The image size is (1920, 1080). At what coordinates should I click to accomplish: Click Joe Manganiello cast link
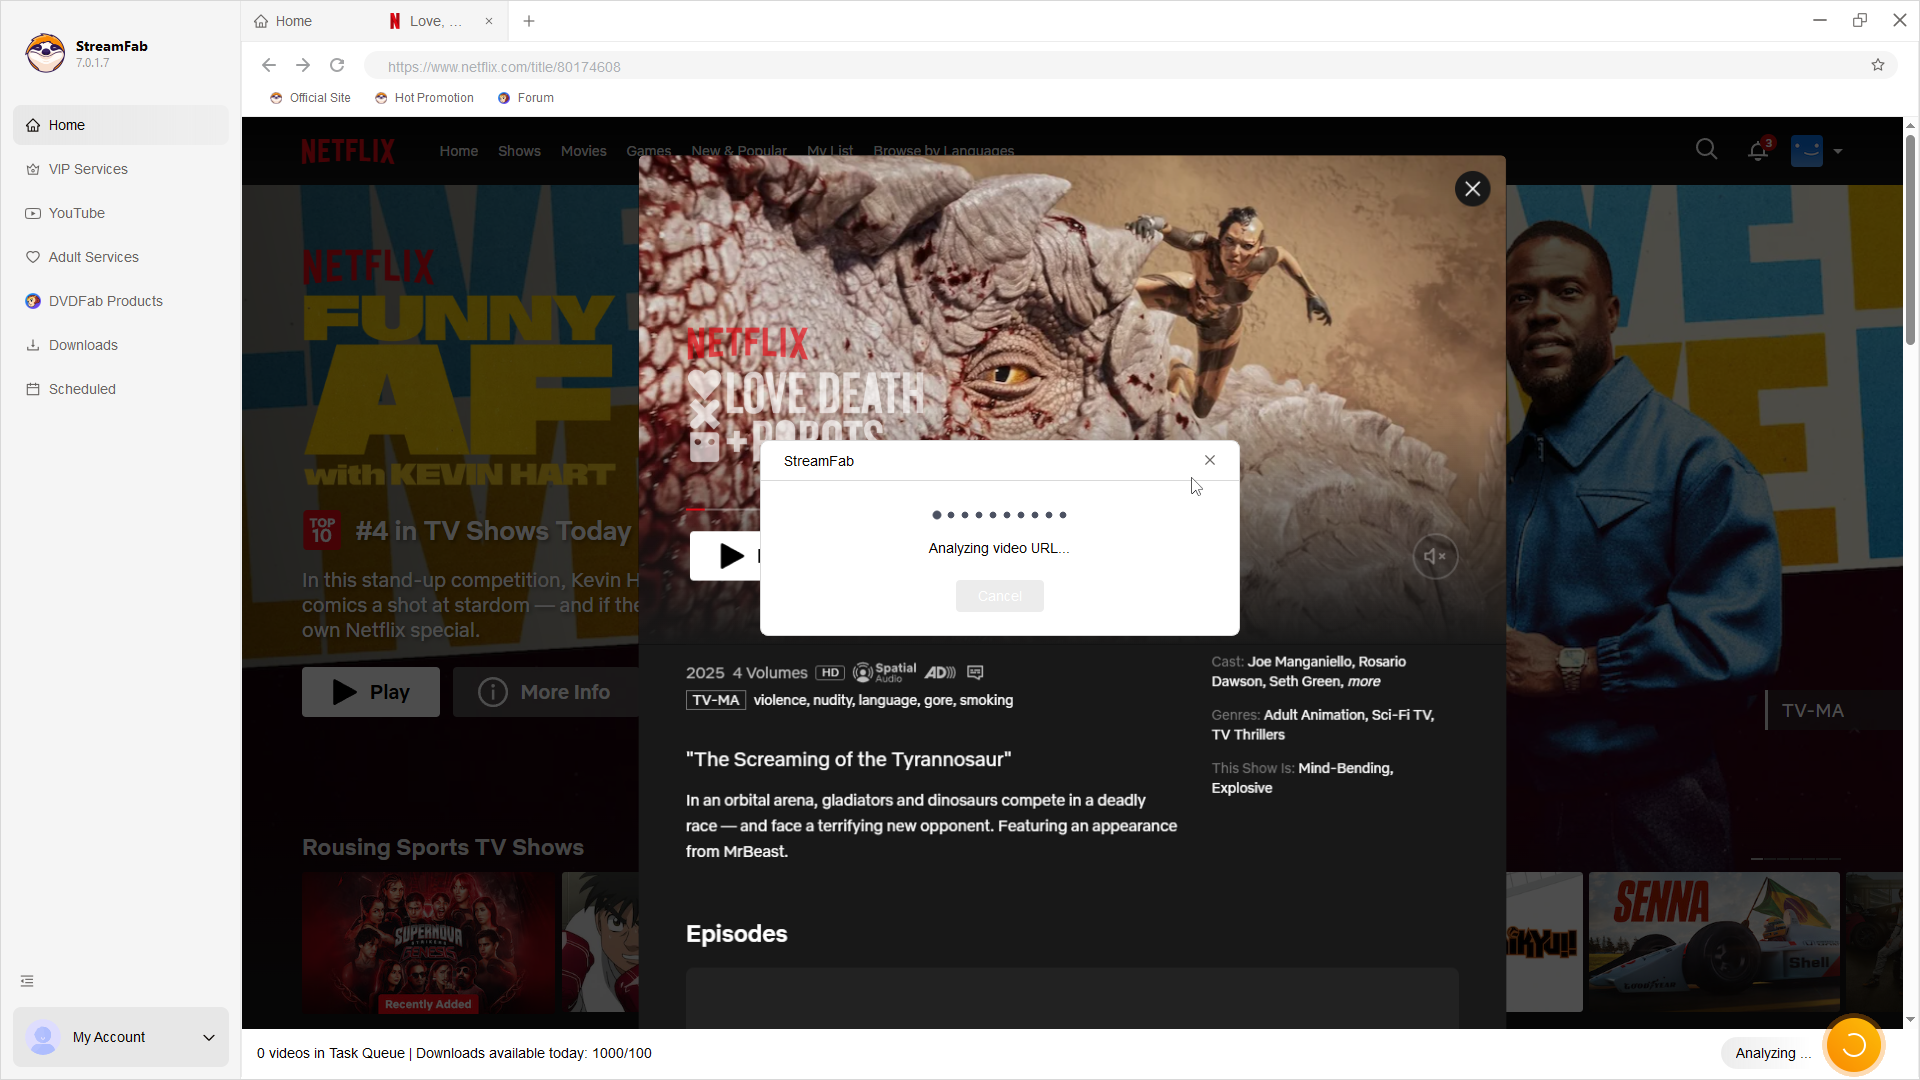[1298, 662]
